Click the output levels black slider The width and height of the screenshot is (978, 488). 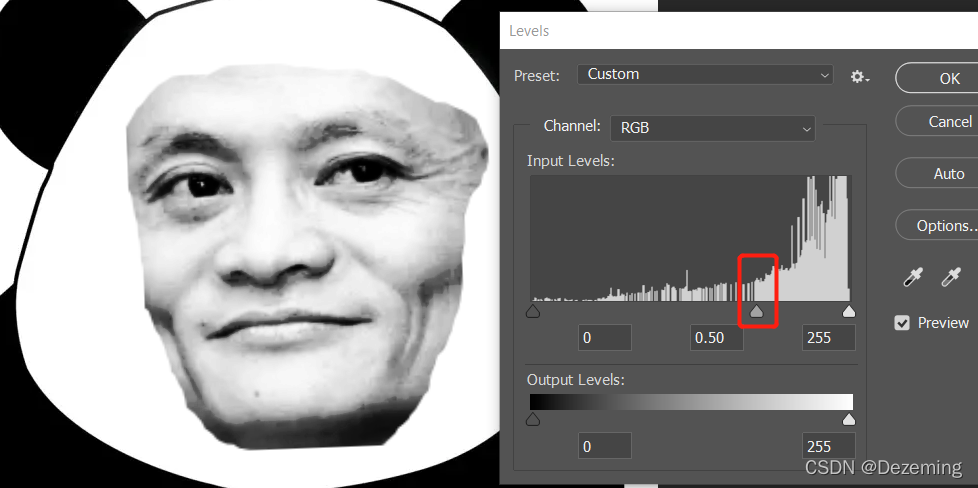(x=533, y=419)
